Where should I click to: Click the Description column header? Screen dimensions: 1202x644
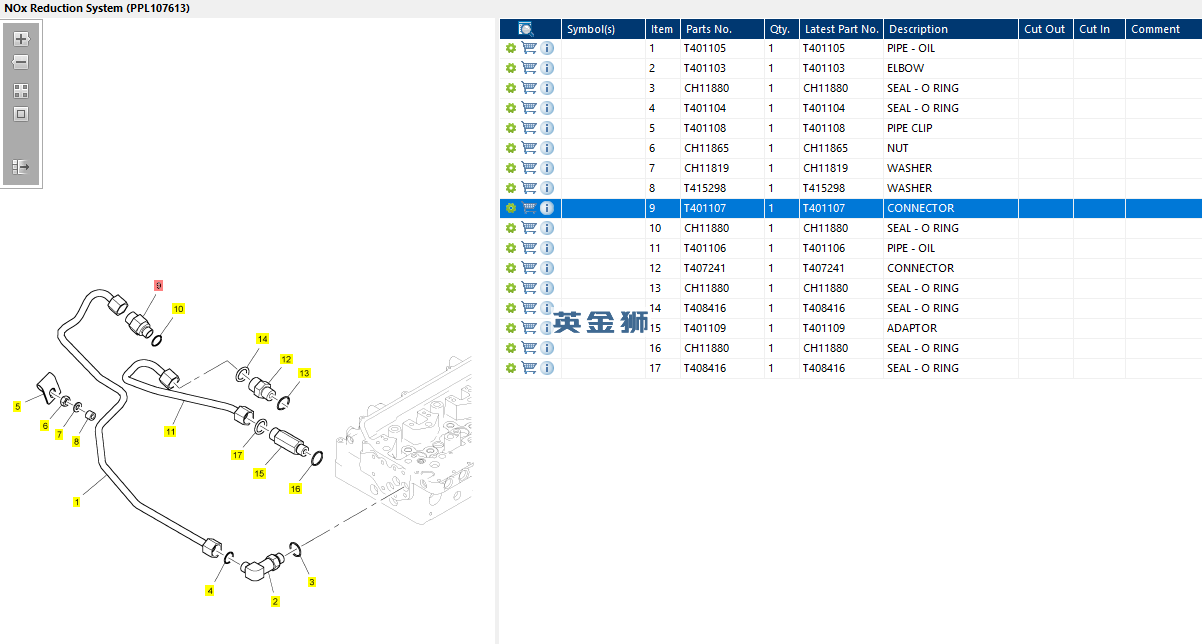pos(951,29)
